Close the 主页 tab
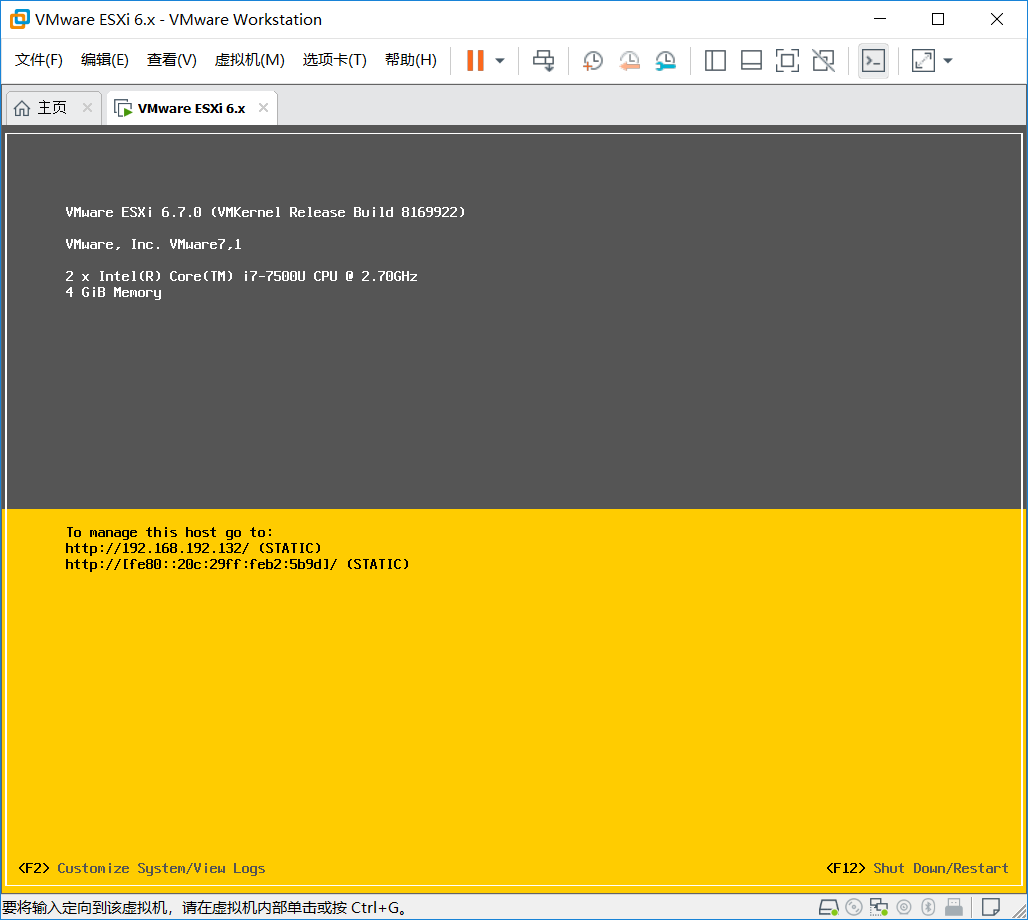1028x920 pixels. [x=87, y=108]
